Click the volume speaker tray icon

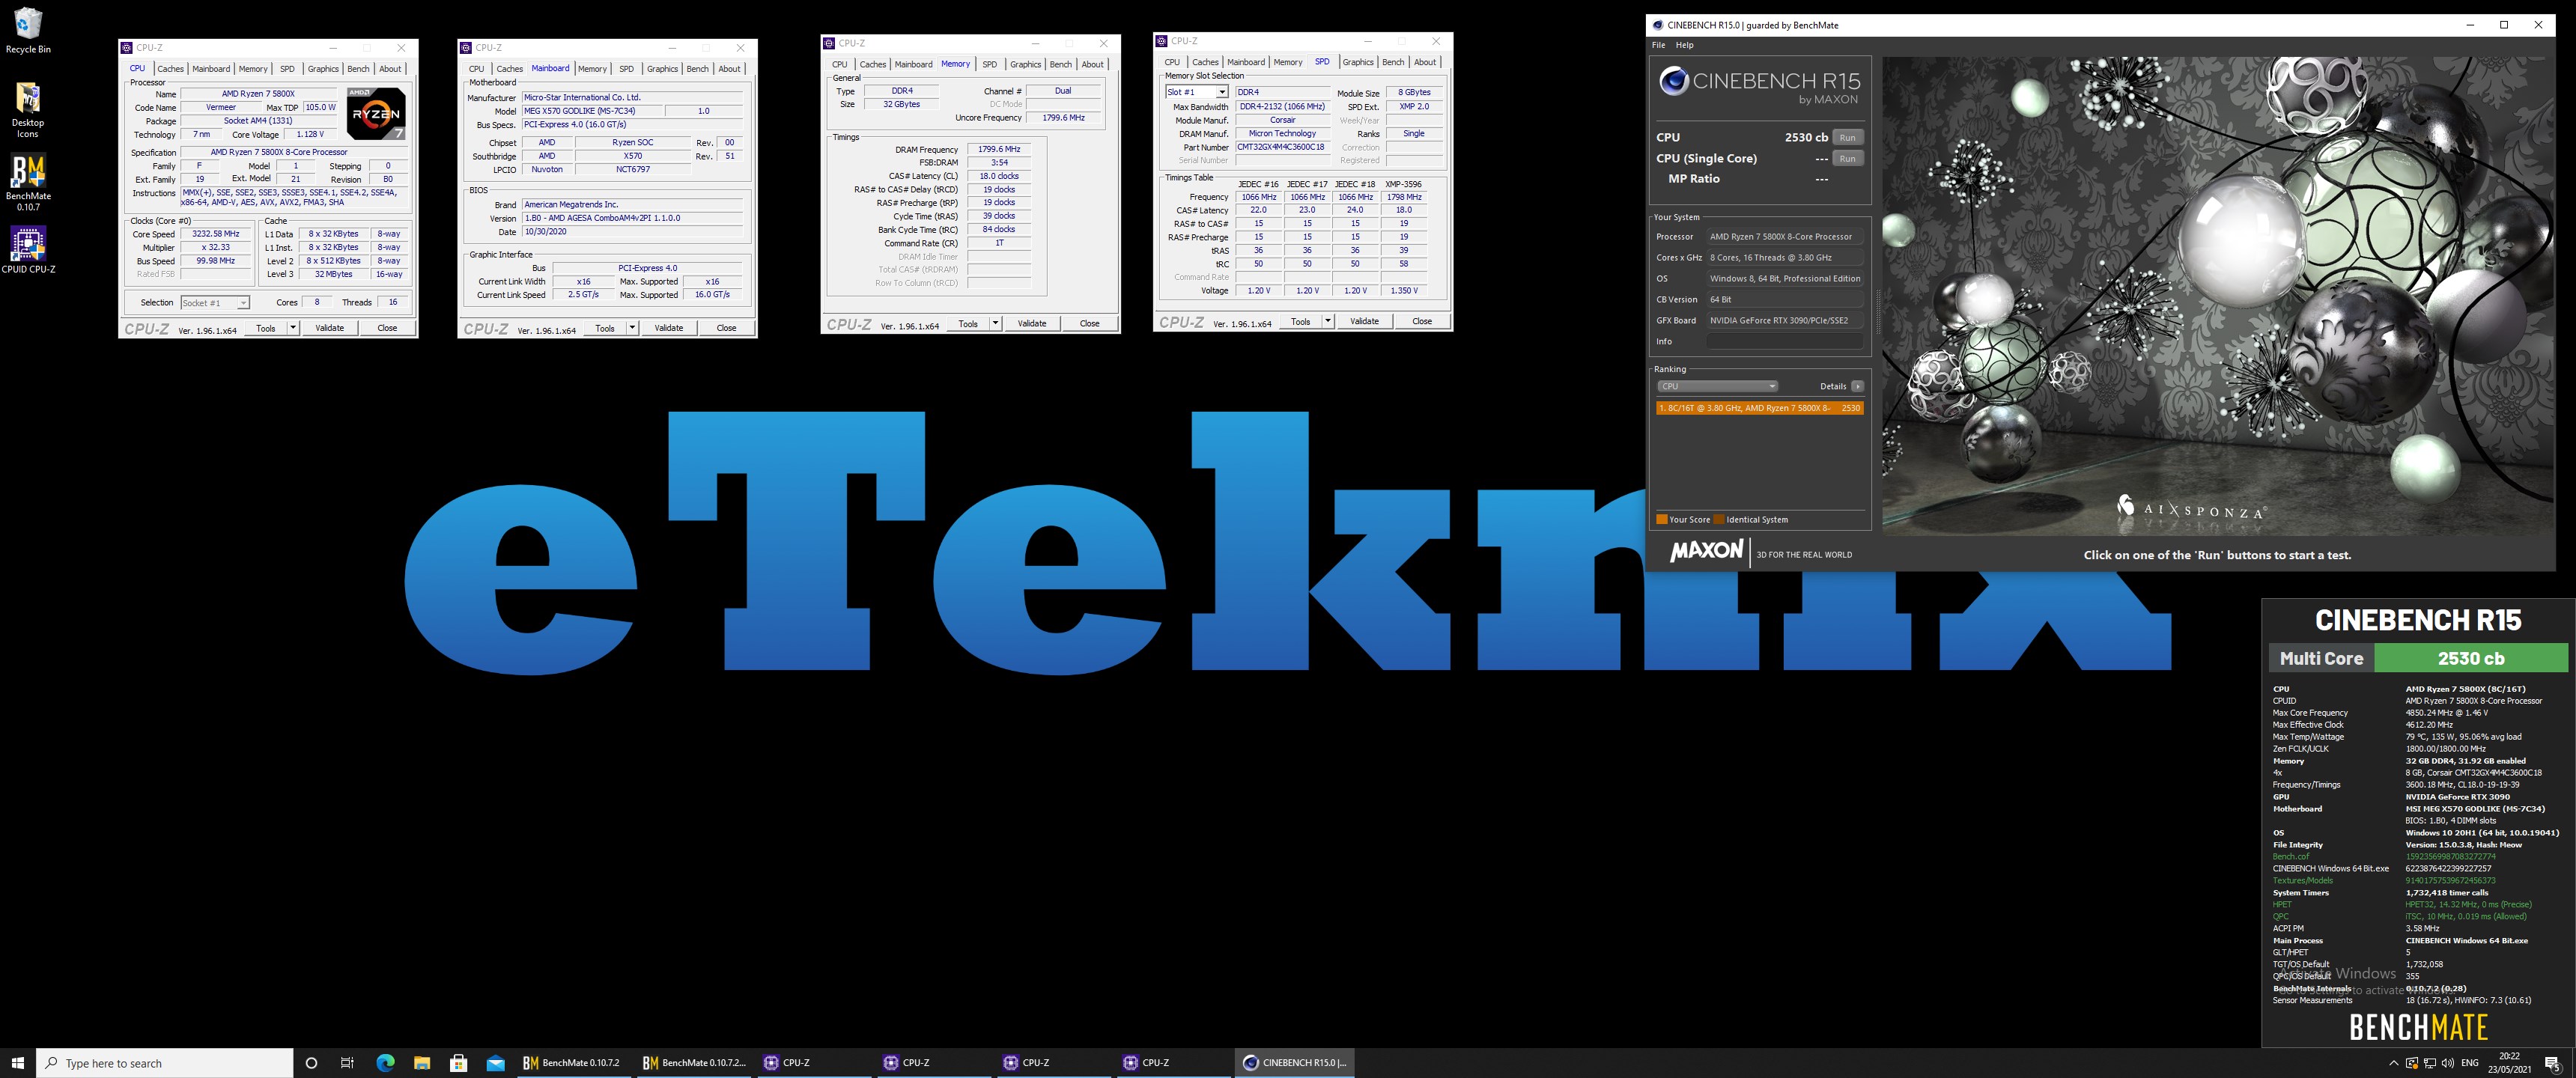(2447, 1062)
